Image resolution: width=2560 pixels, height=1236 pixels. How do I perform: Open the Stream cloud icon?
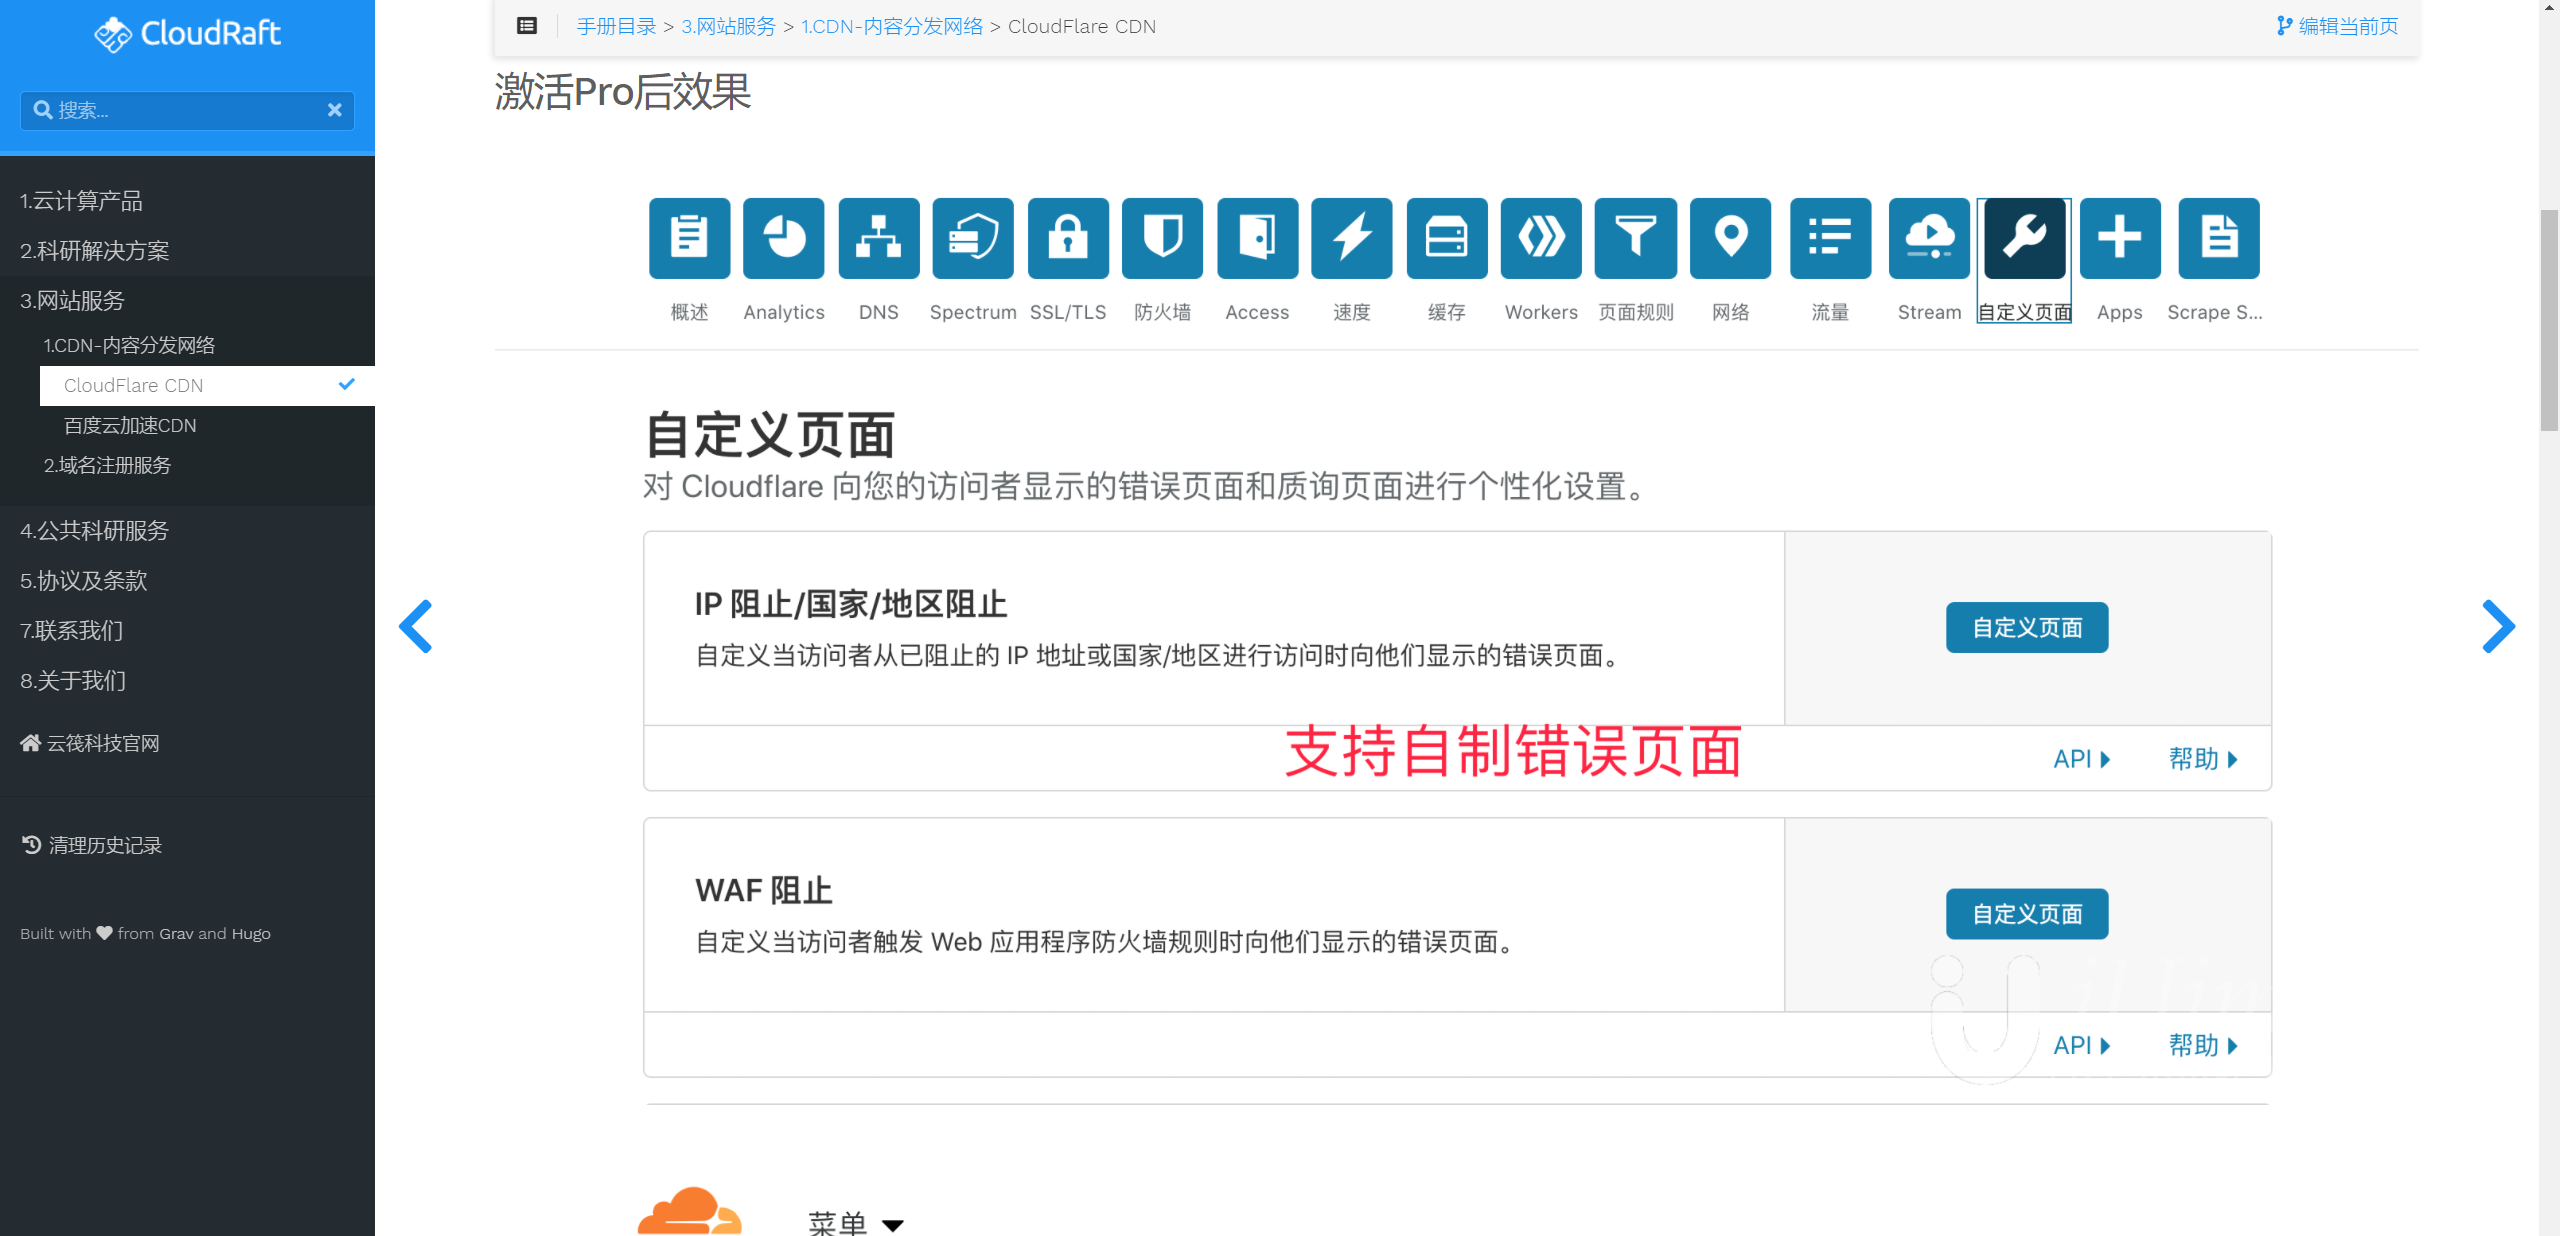pos(1929,238)
